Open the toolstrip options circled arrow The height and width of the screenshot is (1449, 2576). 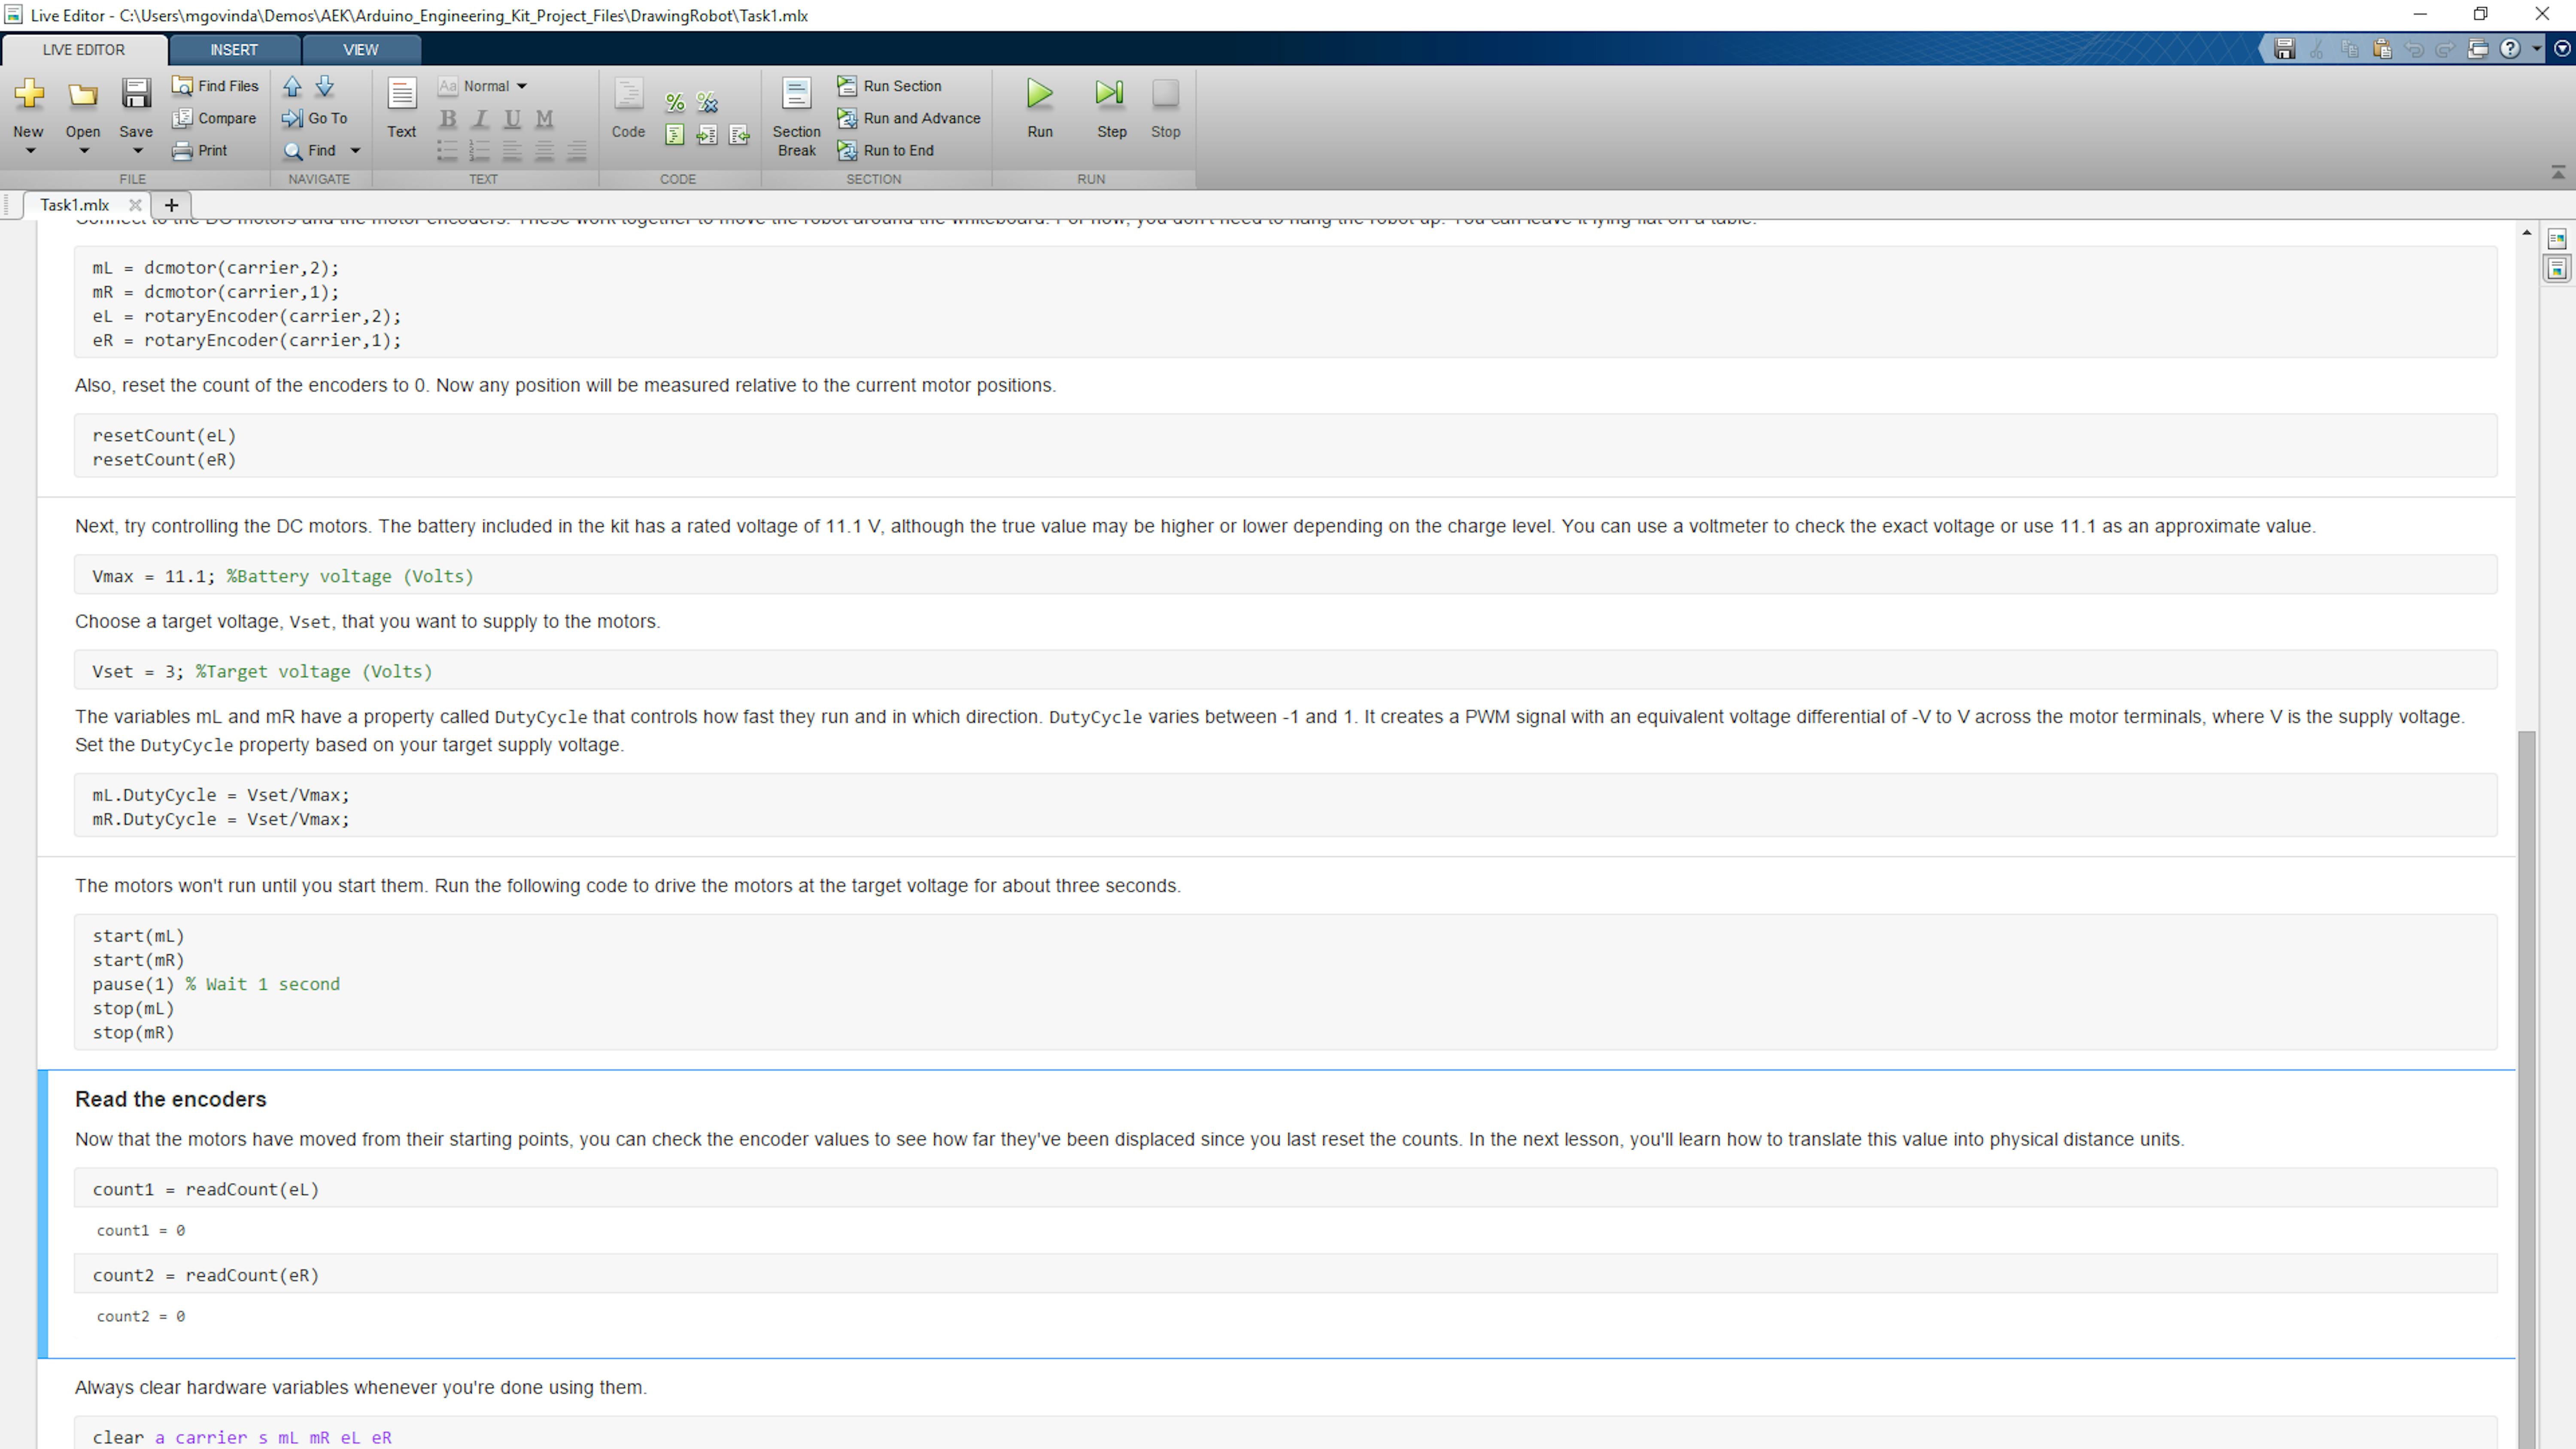pyautogui.click(x=2562, y=49)
